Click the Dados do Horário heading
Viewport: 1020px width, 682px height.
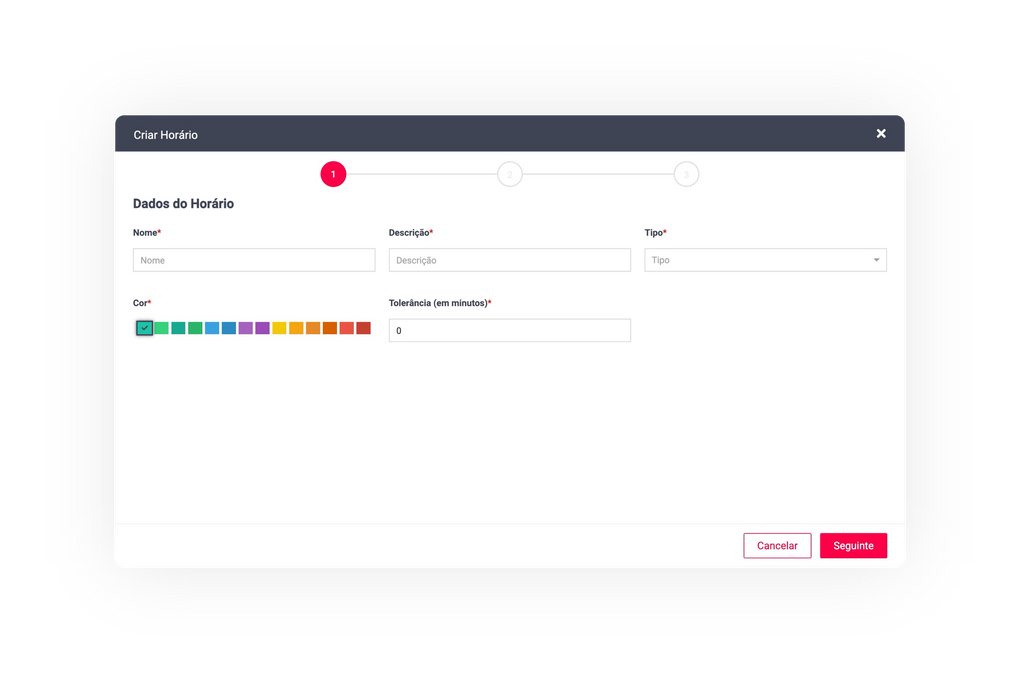pos(184,204)
